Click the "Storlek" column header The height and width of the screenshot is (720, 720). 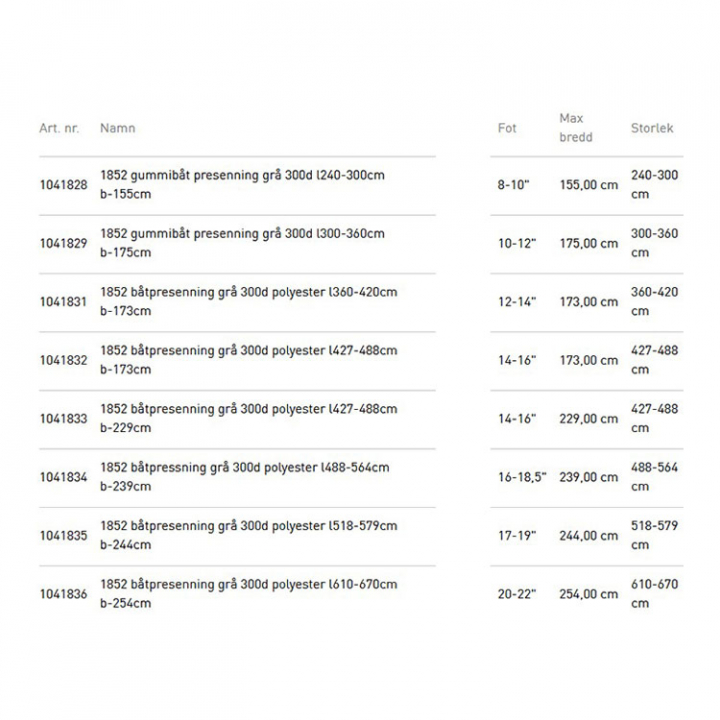(x=652, y=128)
